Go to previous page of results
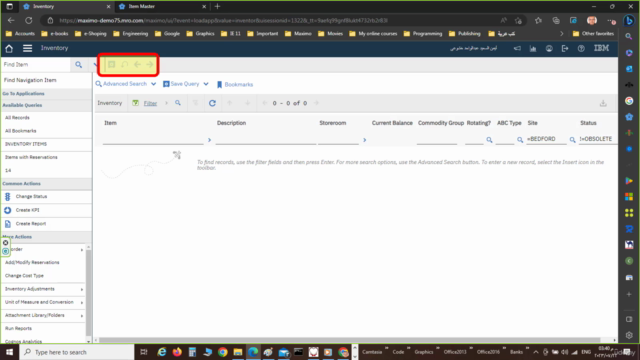This screenshot has width=640, height=360. point(264,103)
